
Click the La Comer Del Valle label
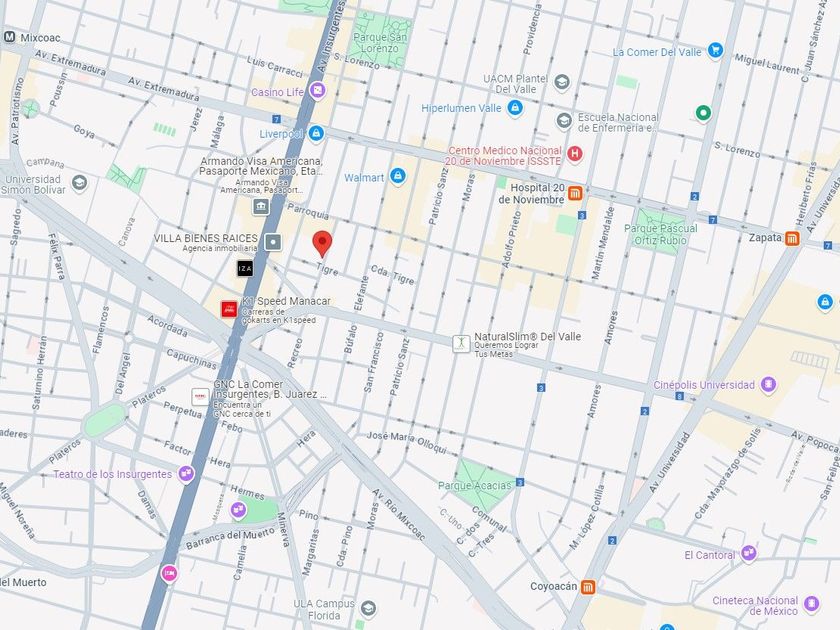657,52
